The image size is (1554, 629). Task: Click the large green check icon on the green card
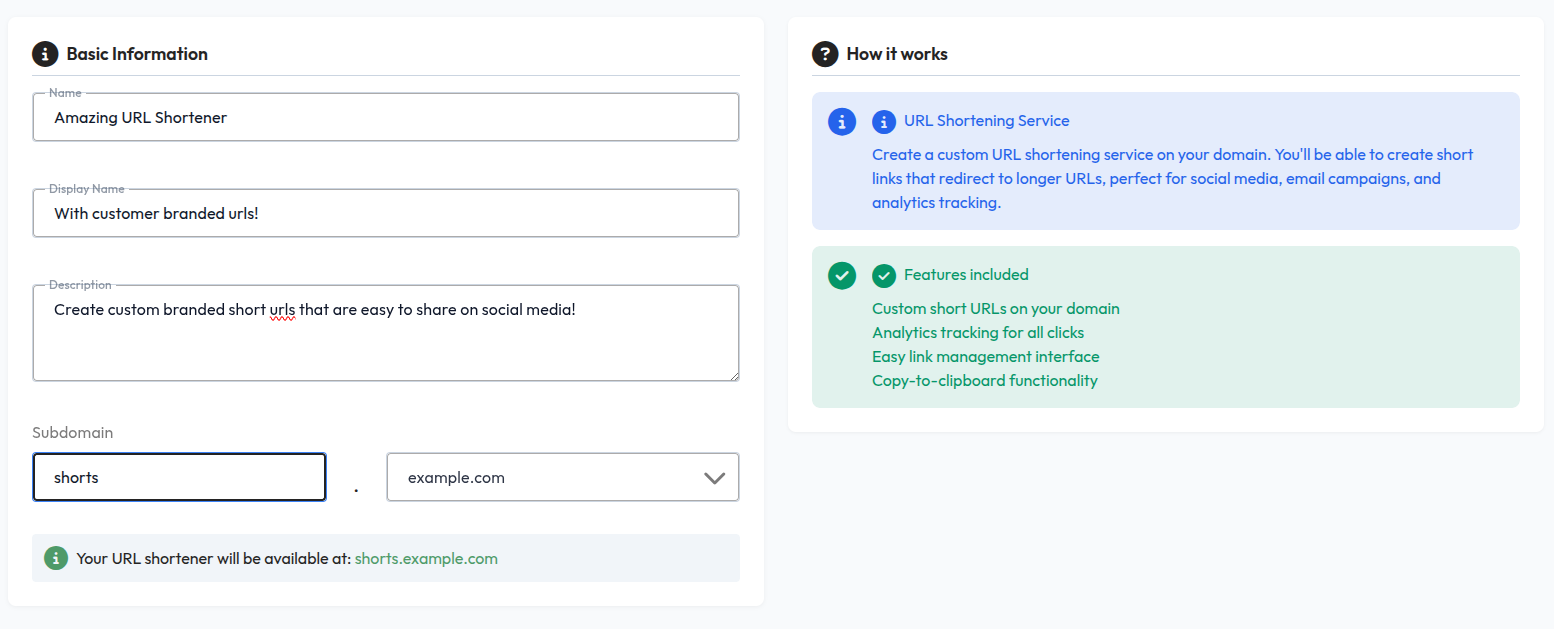pyautogui.click(x=841, y=275)
